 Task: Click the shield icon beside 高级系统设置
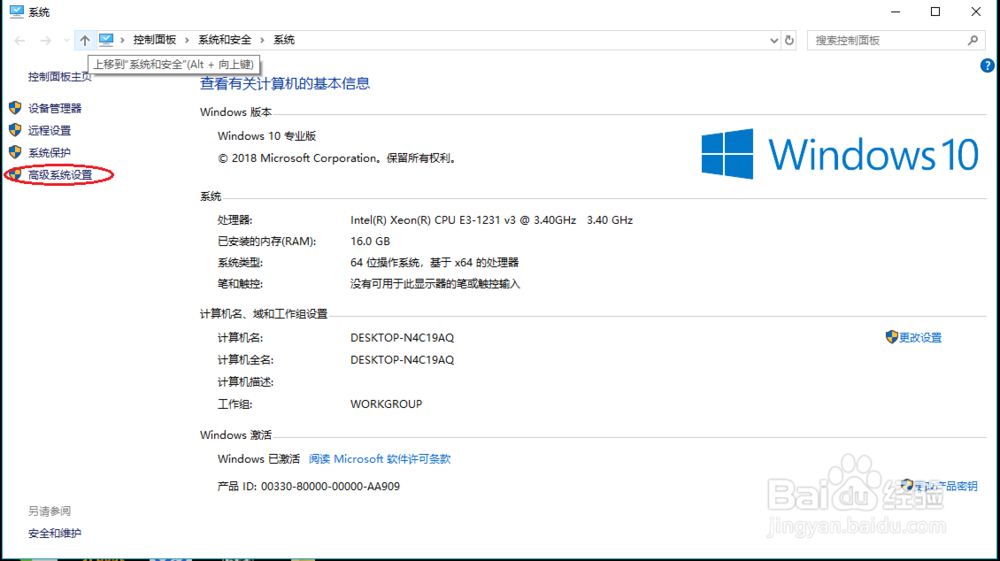click(x=15, y=174)
